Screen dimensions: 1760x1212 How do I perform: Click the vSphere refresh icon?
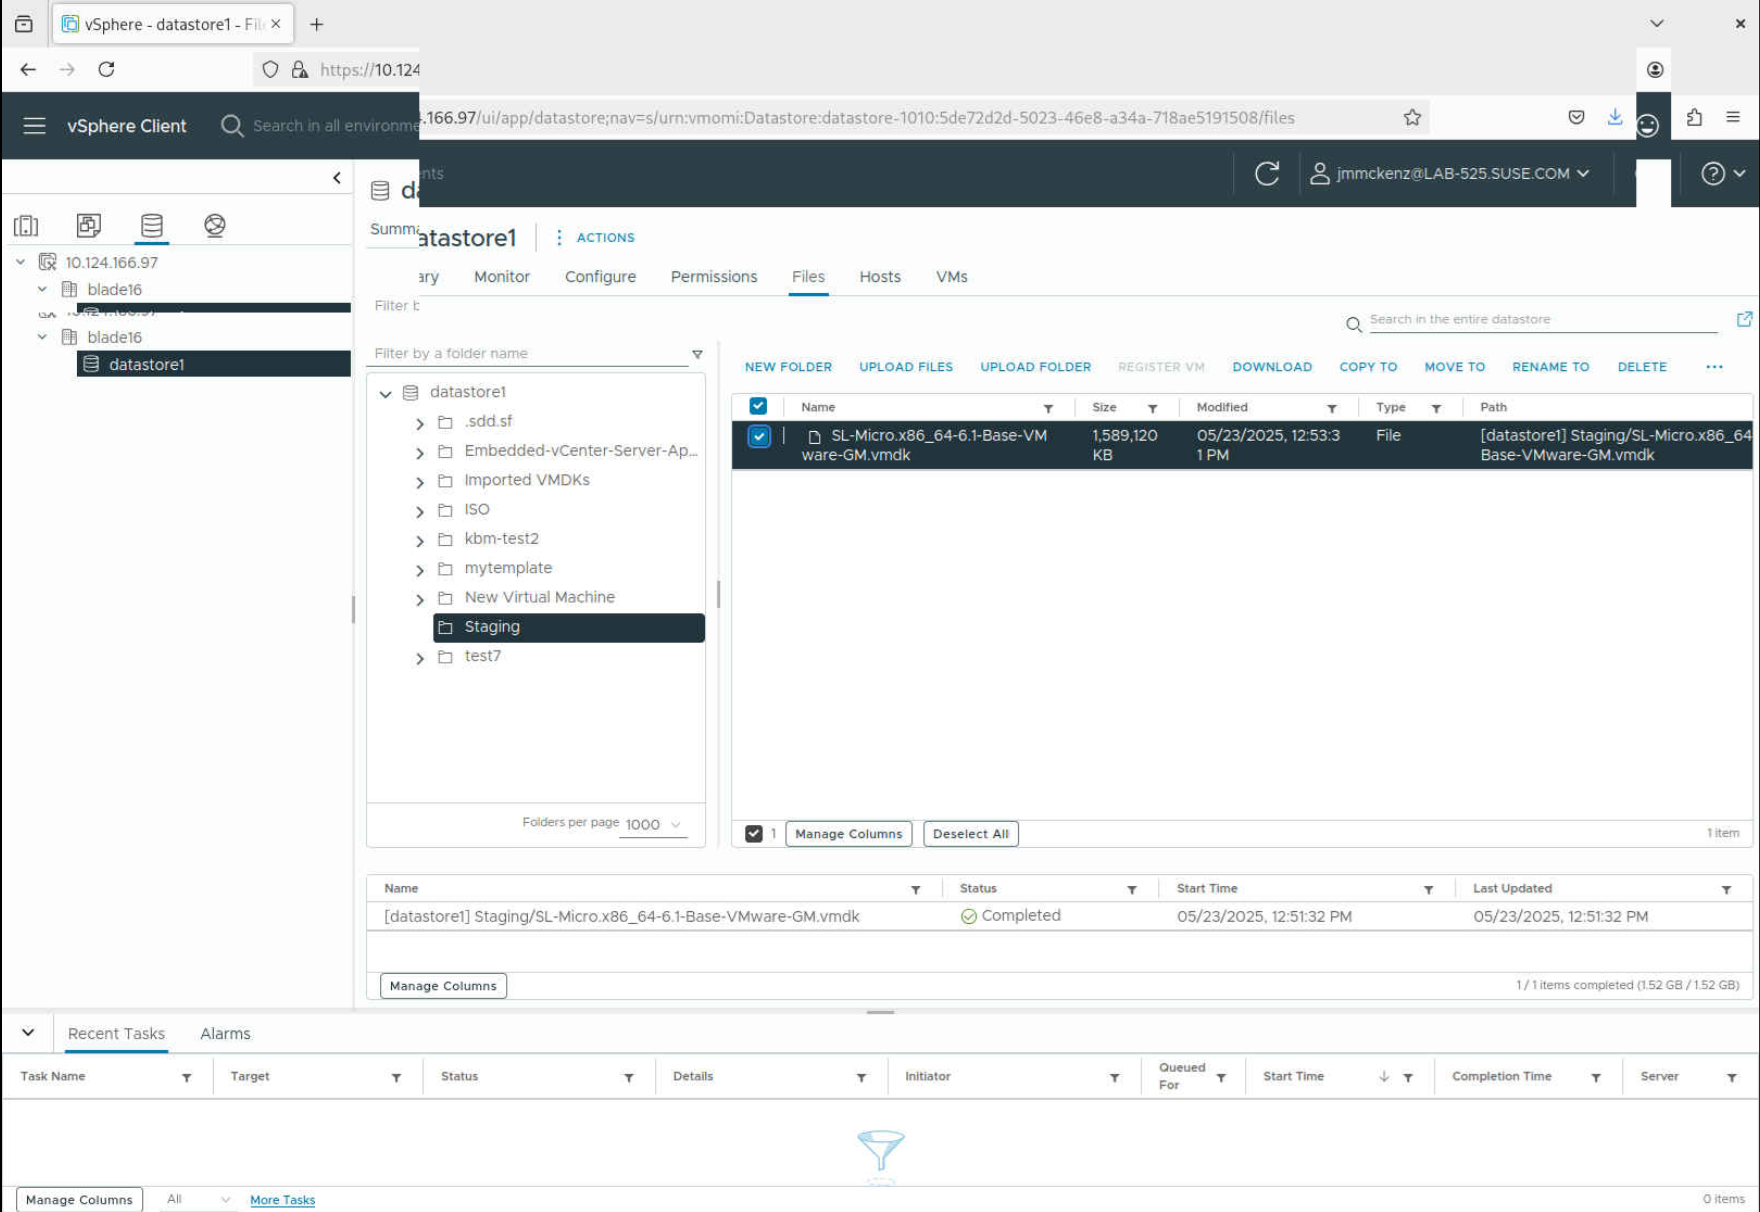point(1267,174)
